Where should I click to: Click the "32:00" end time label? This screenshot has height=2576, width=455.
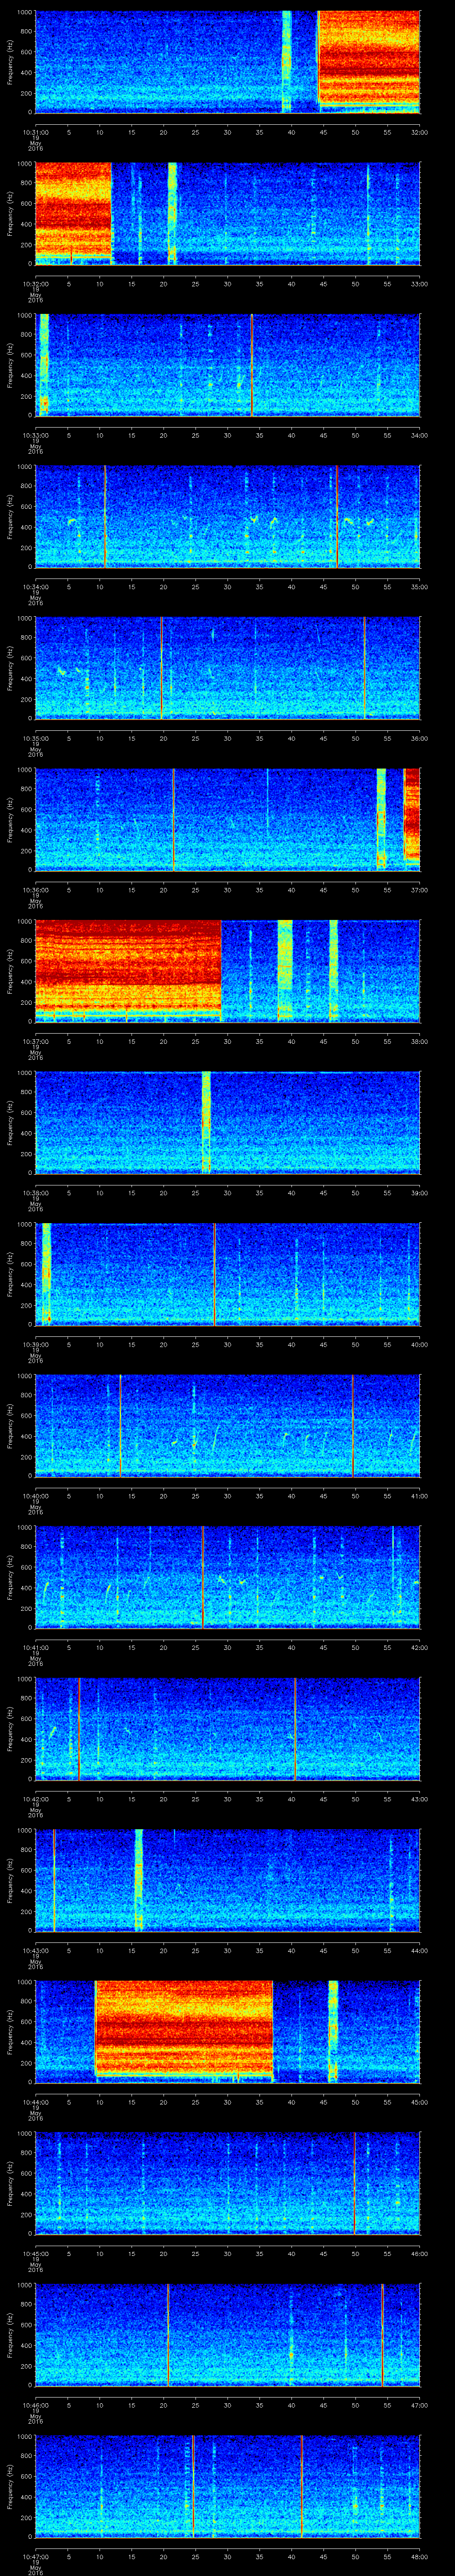click(419, 132)
